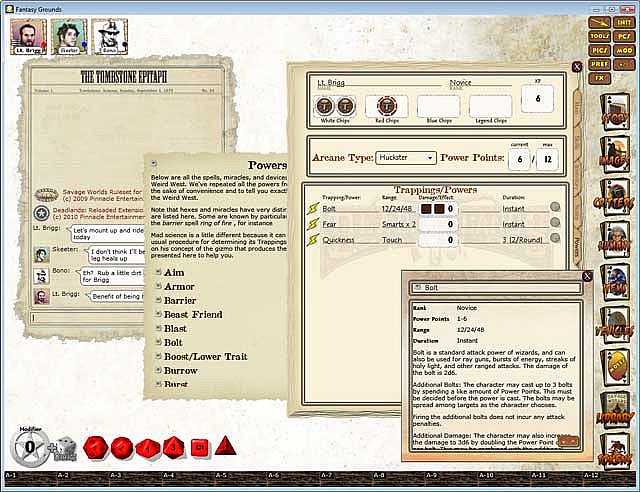This screenshot has height=492, width=640.
Task: Expand the Beast Friend power entry
Action: point(159,314)
